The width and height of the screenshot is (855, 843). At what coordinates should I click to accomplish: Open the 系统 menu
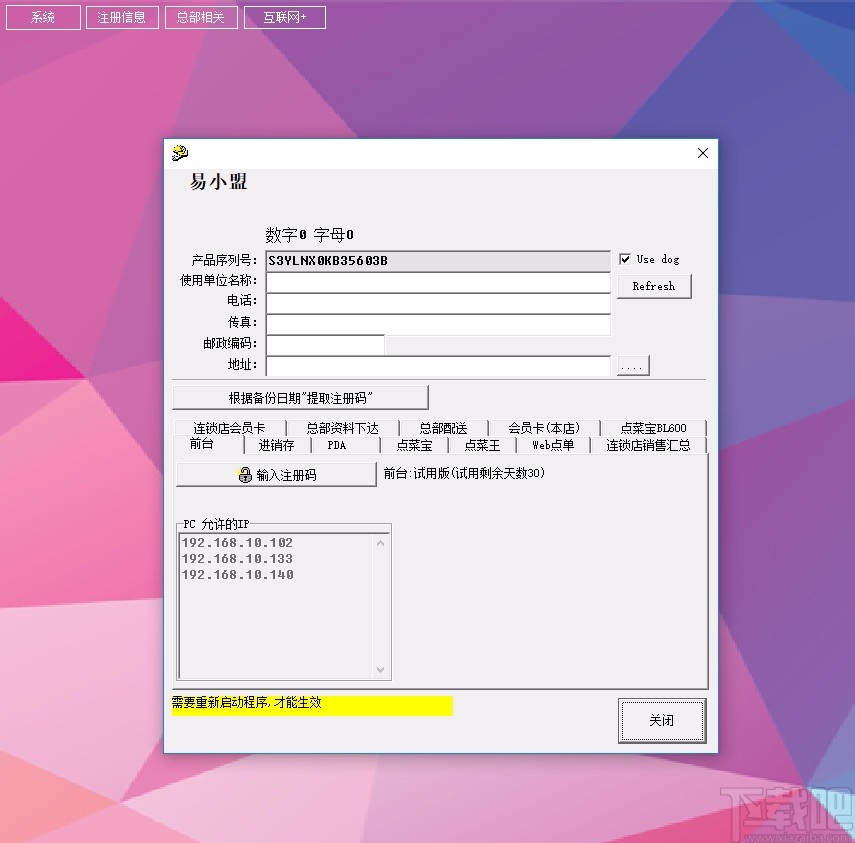click(x=43, y=17)
